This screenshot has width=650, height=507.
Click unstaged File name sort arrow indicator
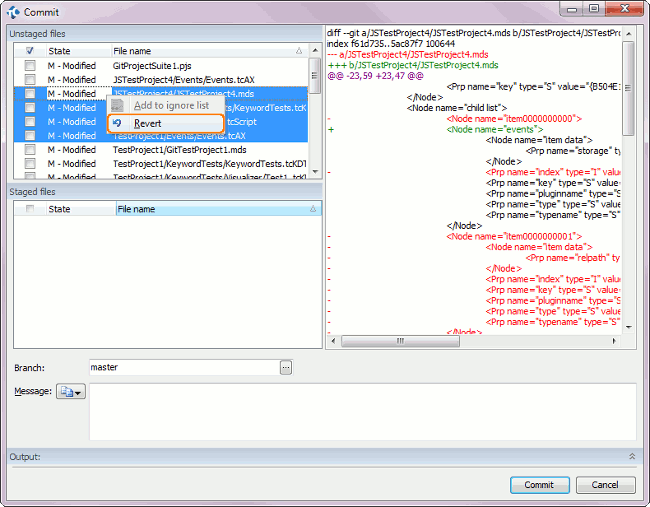pyautogui.click(x=299, y=51)
